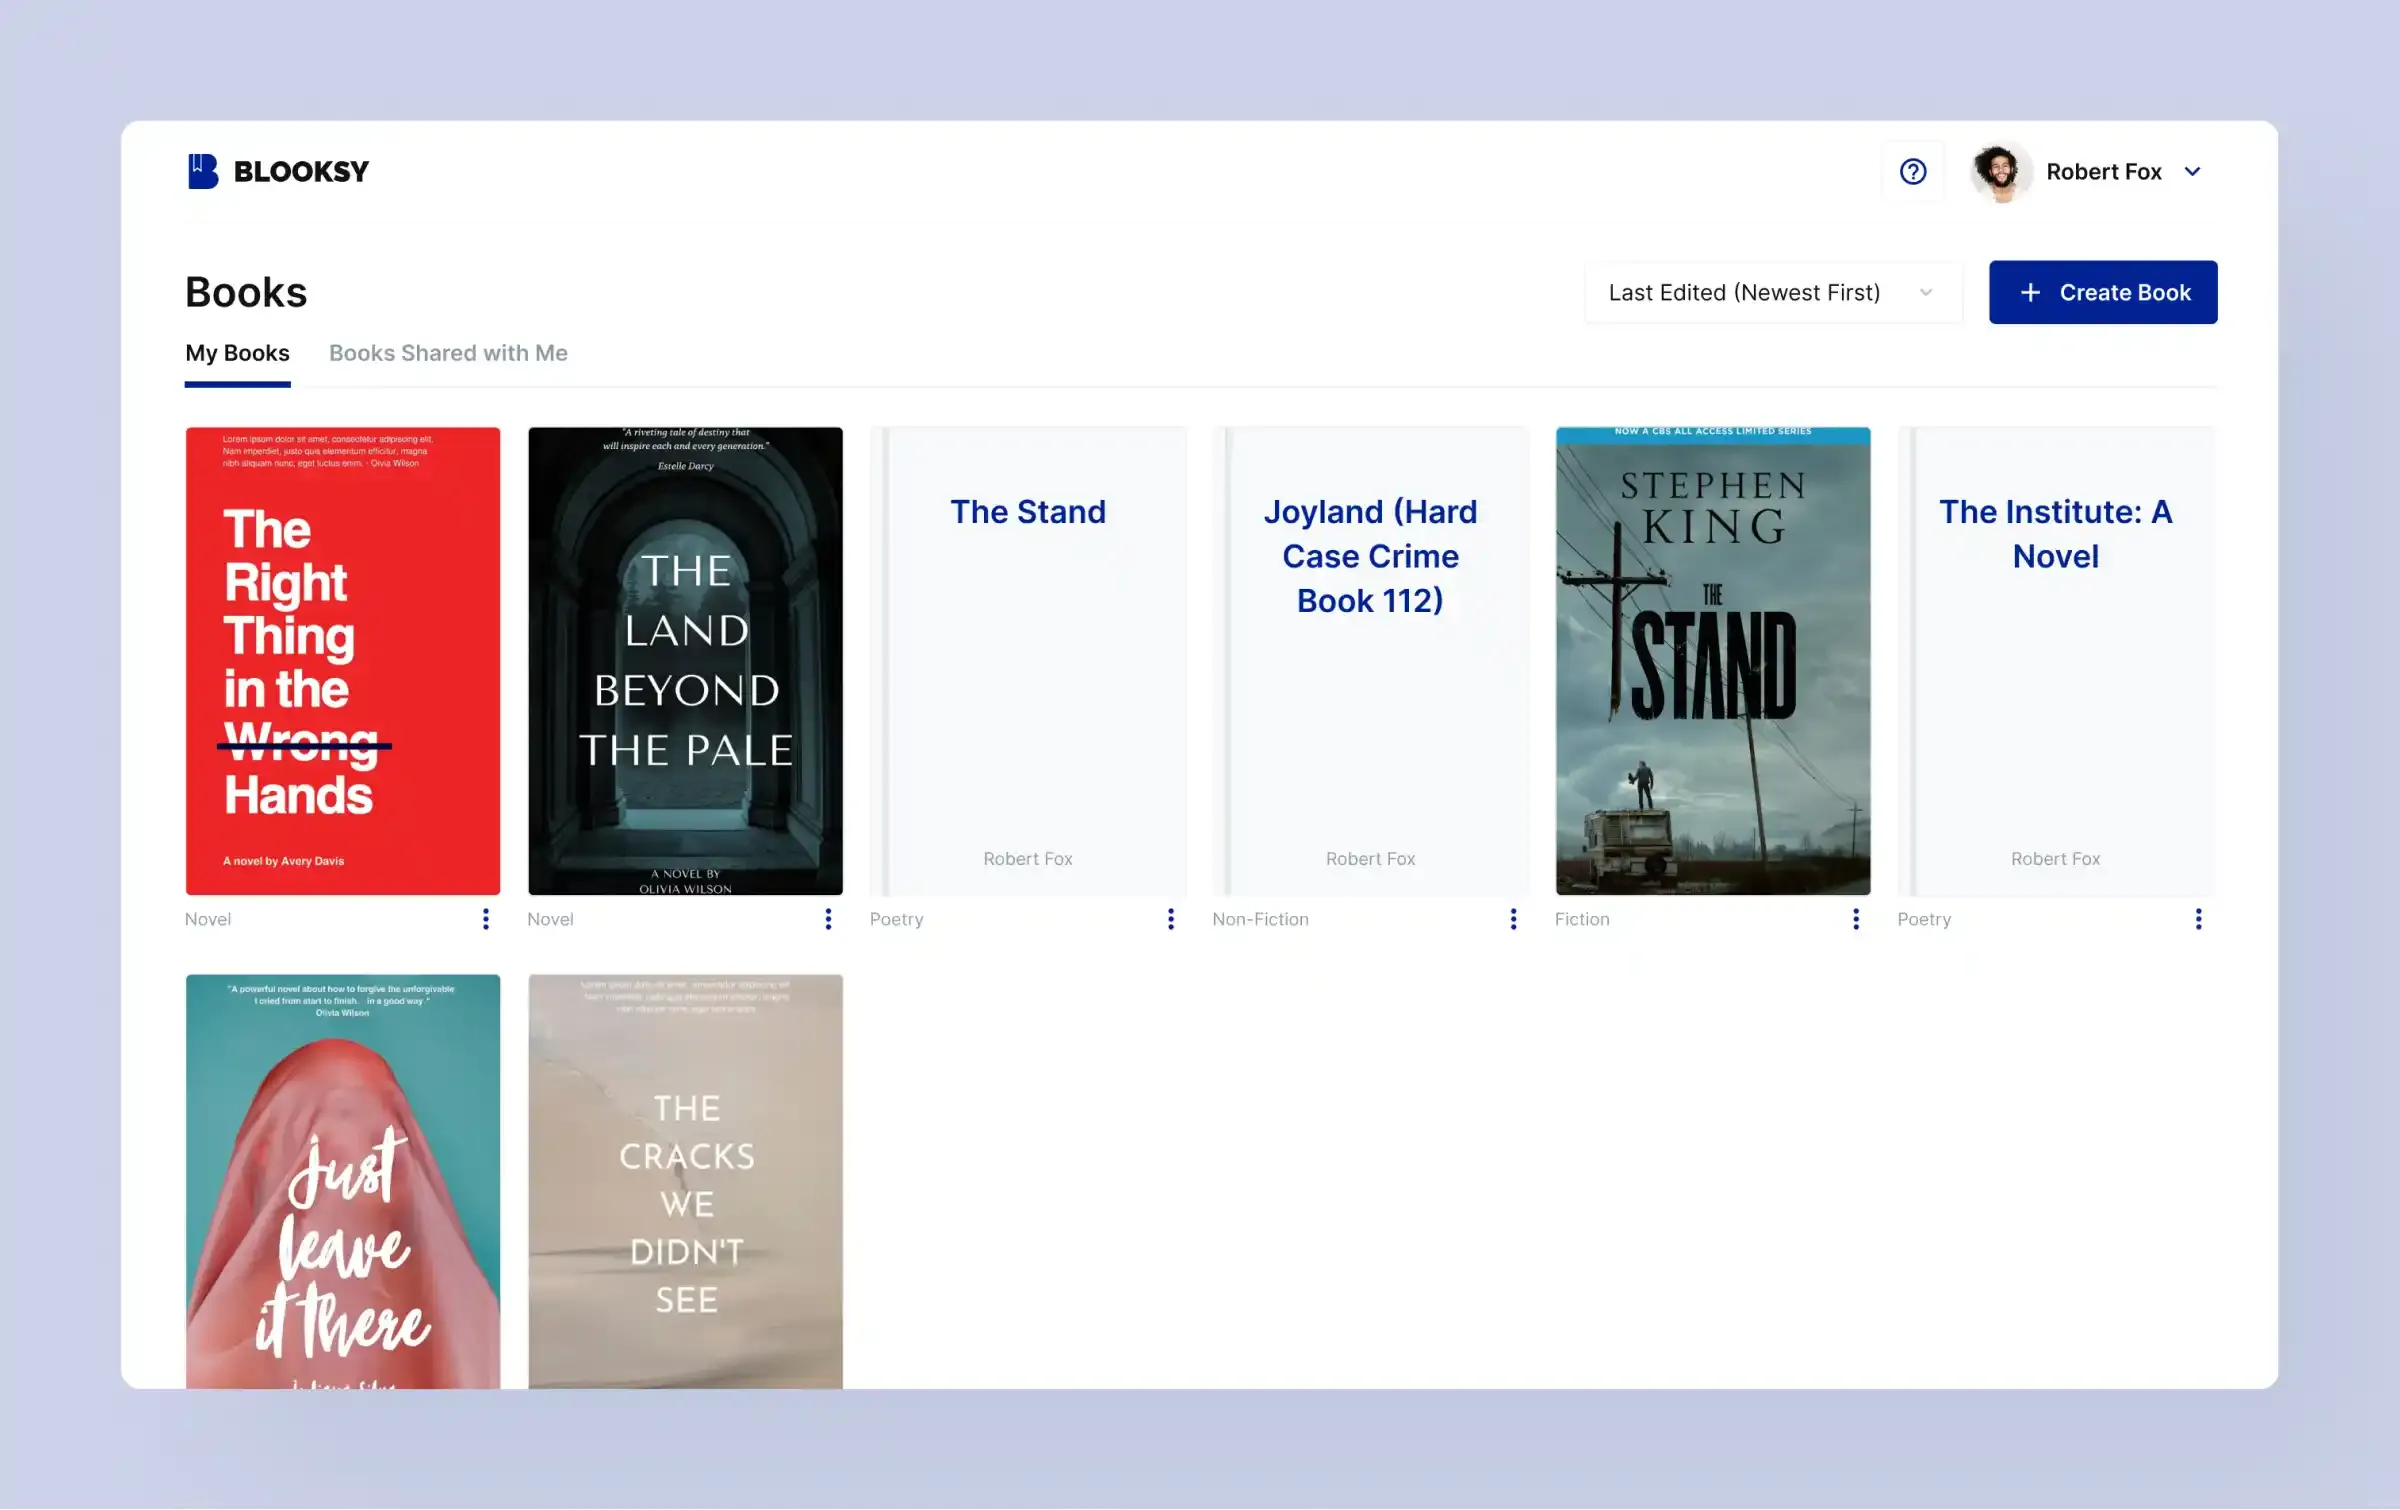Open The Cracks We Didn't See cover
Image resolution: width=2400 pixels, height=1510 pixels.
click(x=685, y=1181)
